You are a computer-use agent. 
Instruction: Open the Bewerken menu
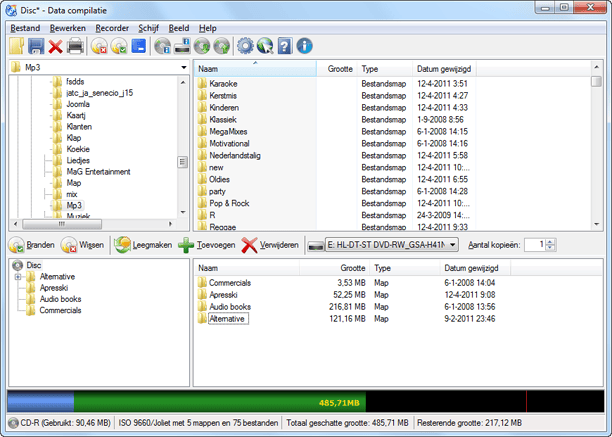[x=68, y=28]
